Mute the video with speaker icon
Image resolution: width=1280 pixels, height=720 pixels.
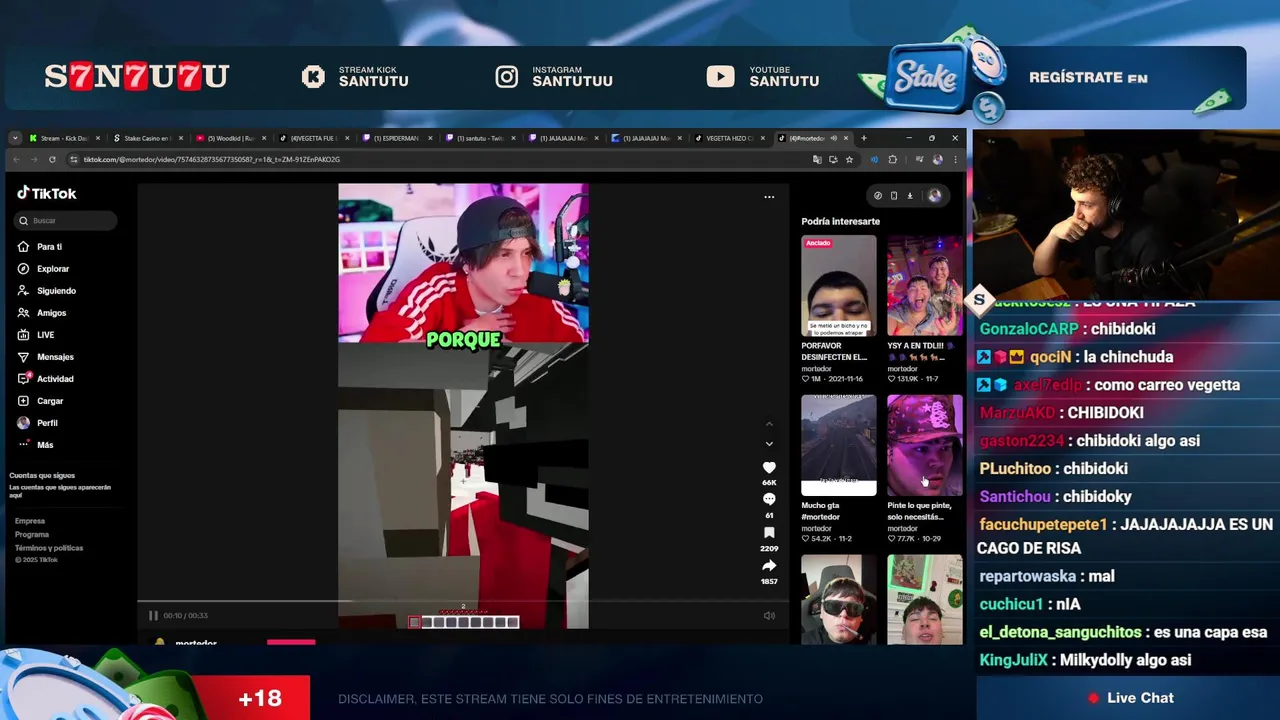tap(769, 615)
